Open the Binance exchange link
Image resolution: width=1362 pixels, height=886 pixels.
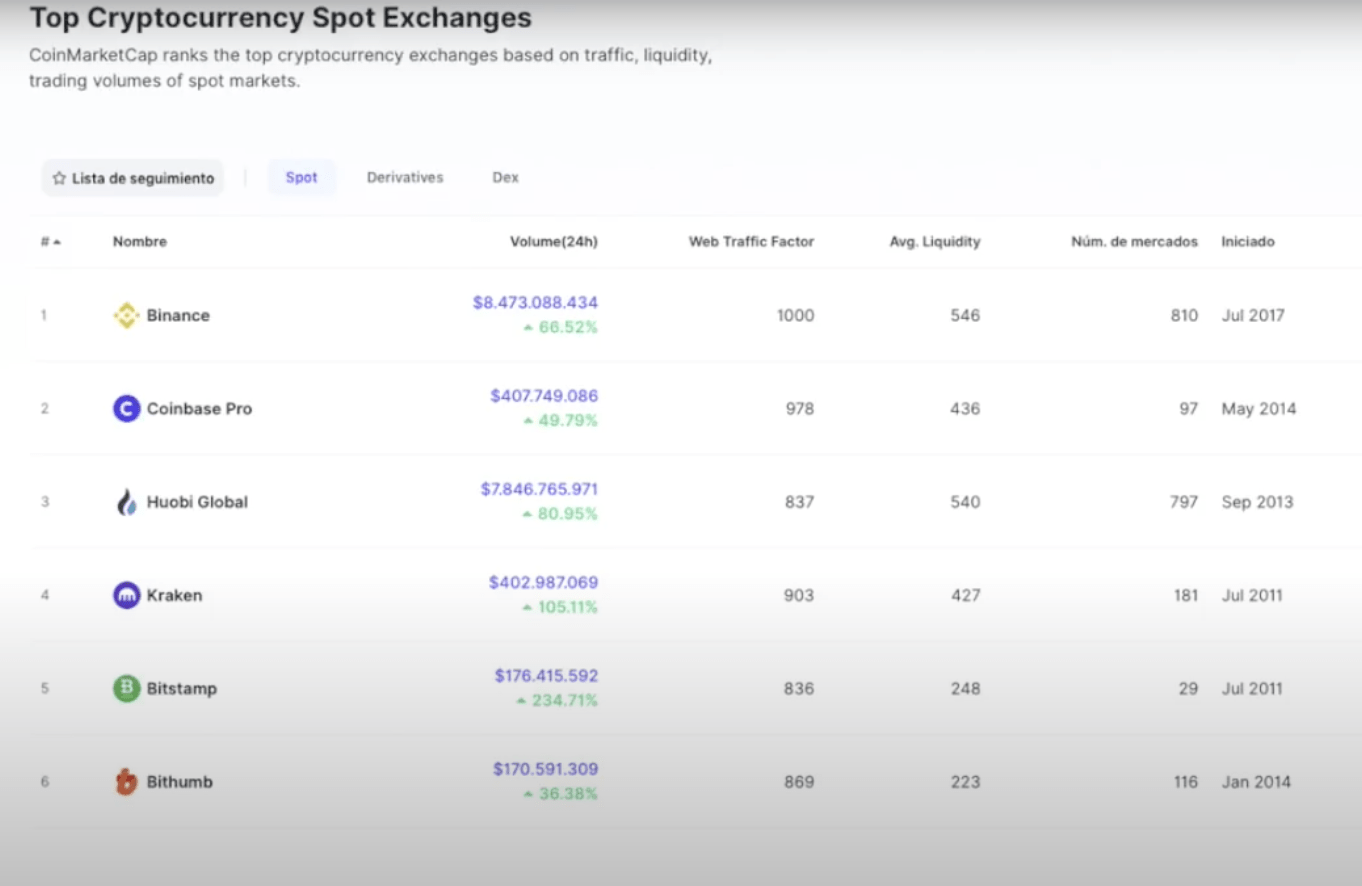(178, 315)
